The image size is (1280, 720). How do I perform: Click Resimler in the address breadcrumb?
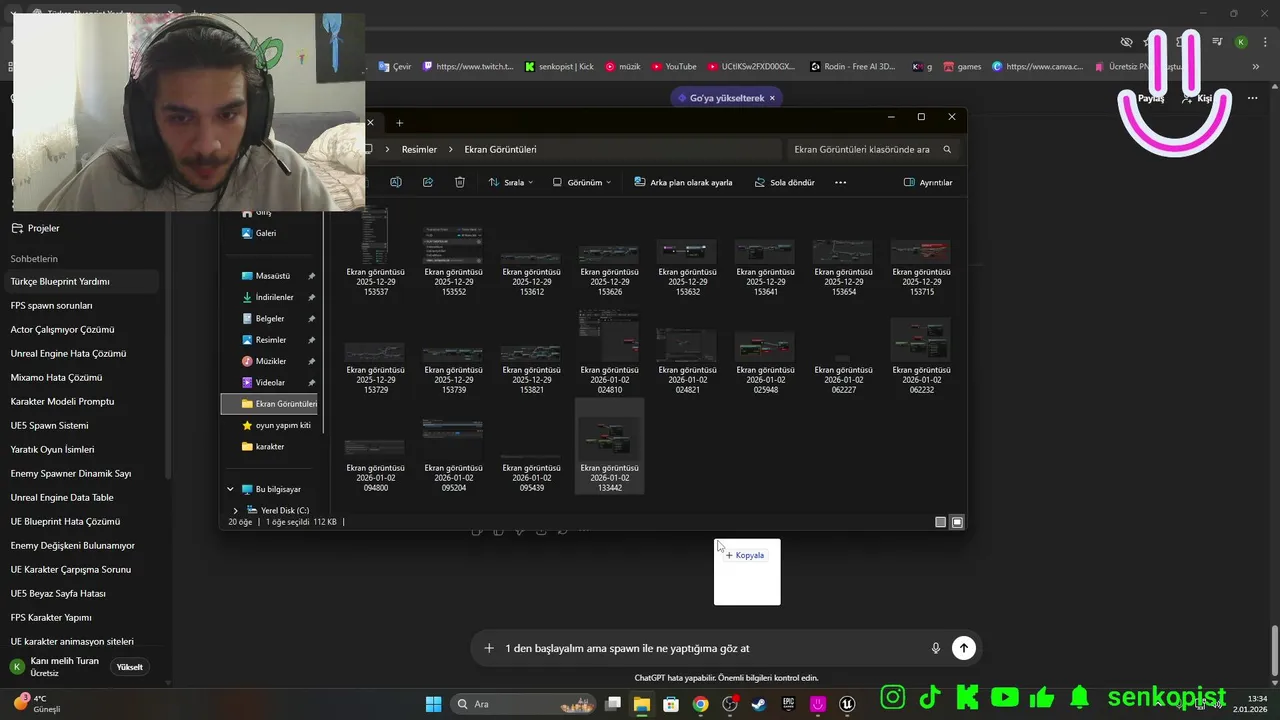coord(419,149)
